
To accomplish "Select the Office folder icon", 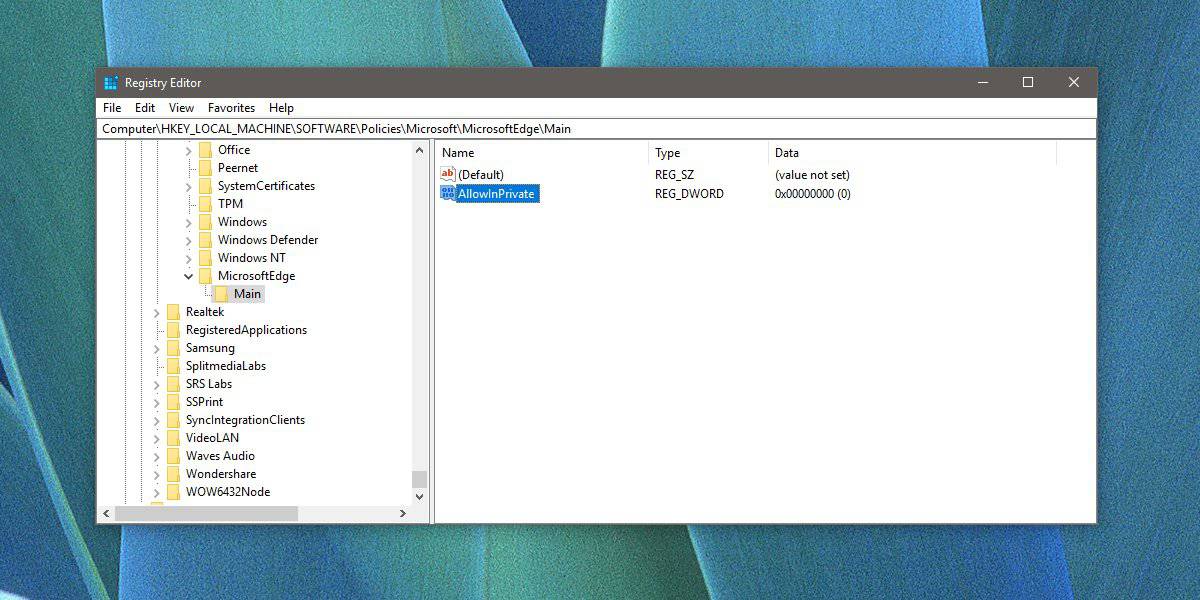I will coord(206,150).
